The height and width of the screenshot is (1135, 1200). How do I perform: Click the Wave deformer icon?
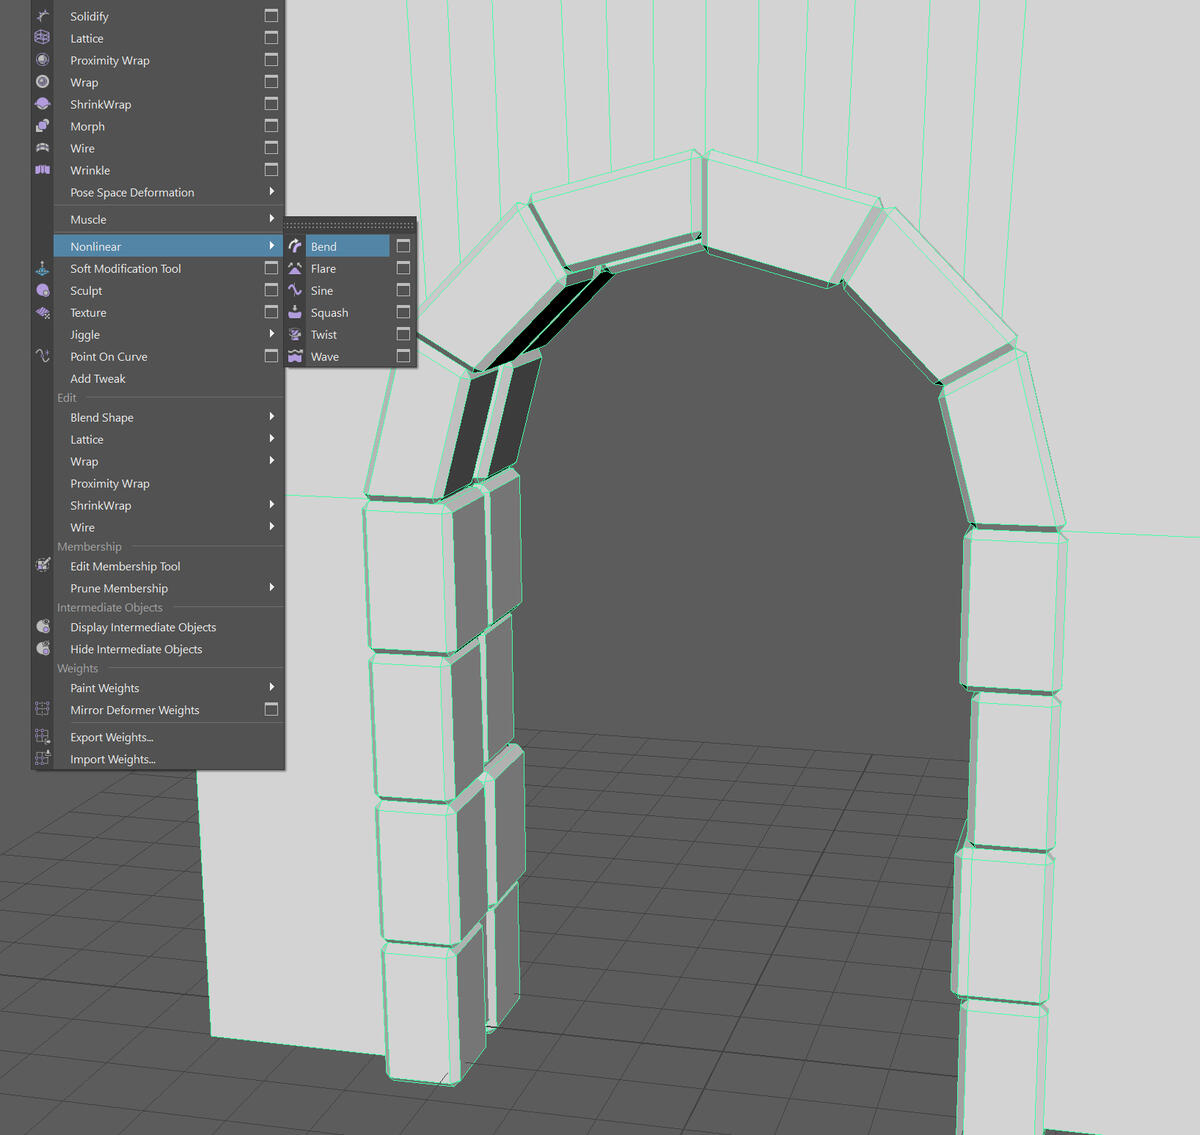(x=295, y=356)
